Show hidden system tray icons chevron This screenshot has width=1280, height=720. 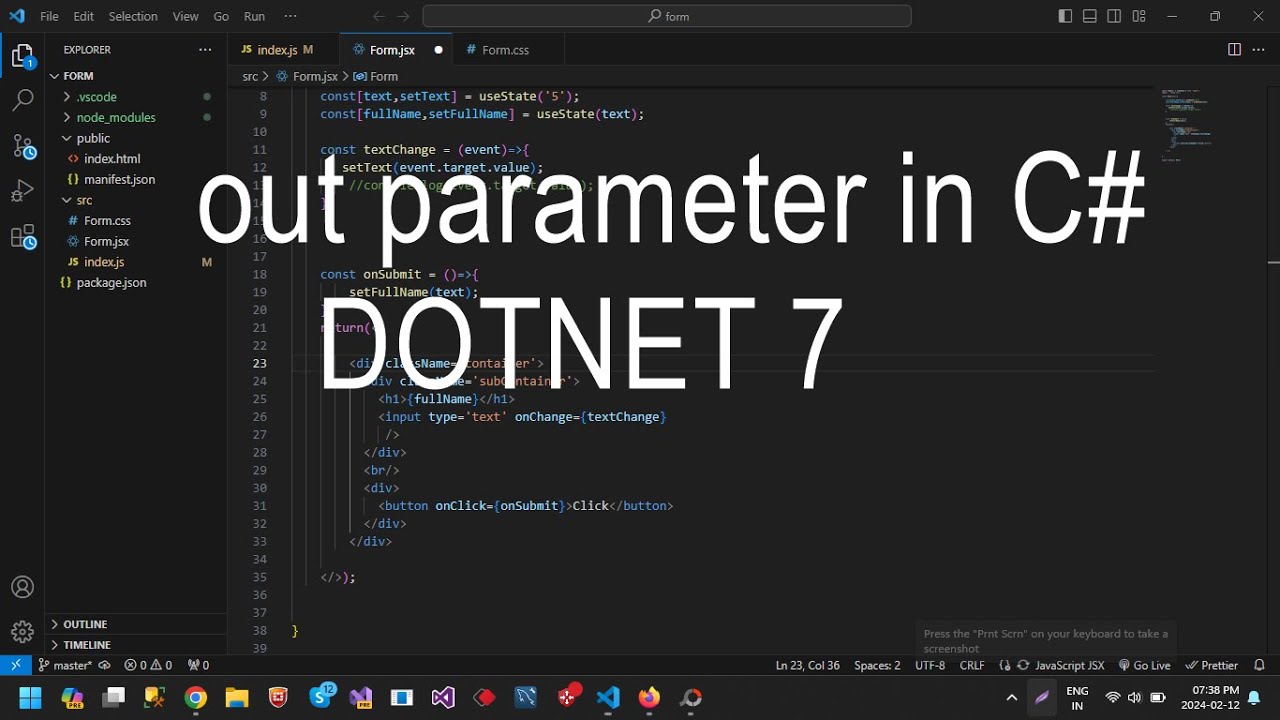(x=1011, y=697)
